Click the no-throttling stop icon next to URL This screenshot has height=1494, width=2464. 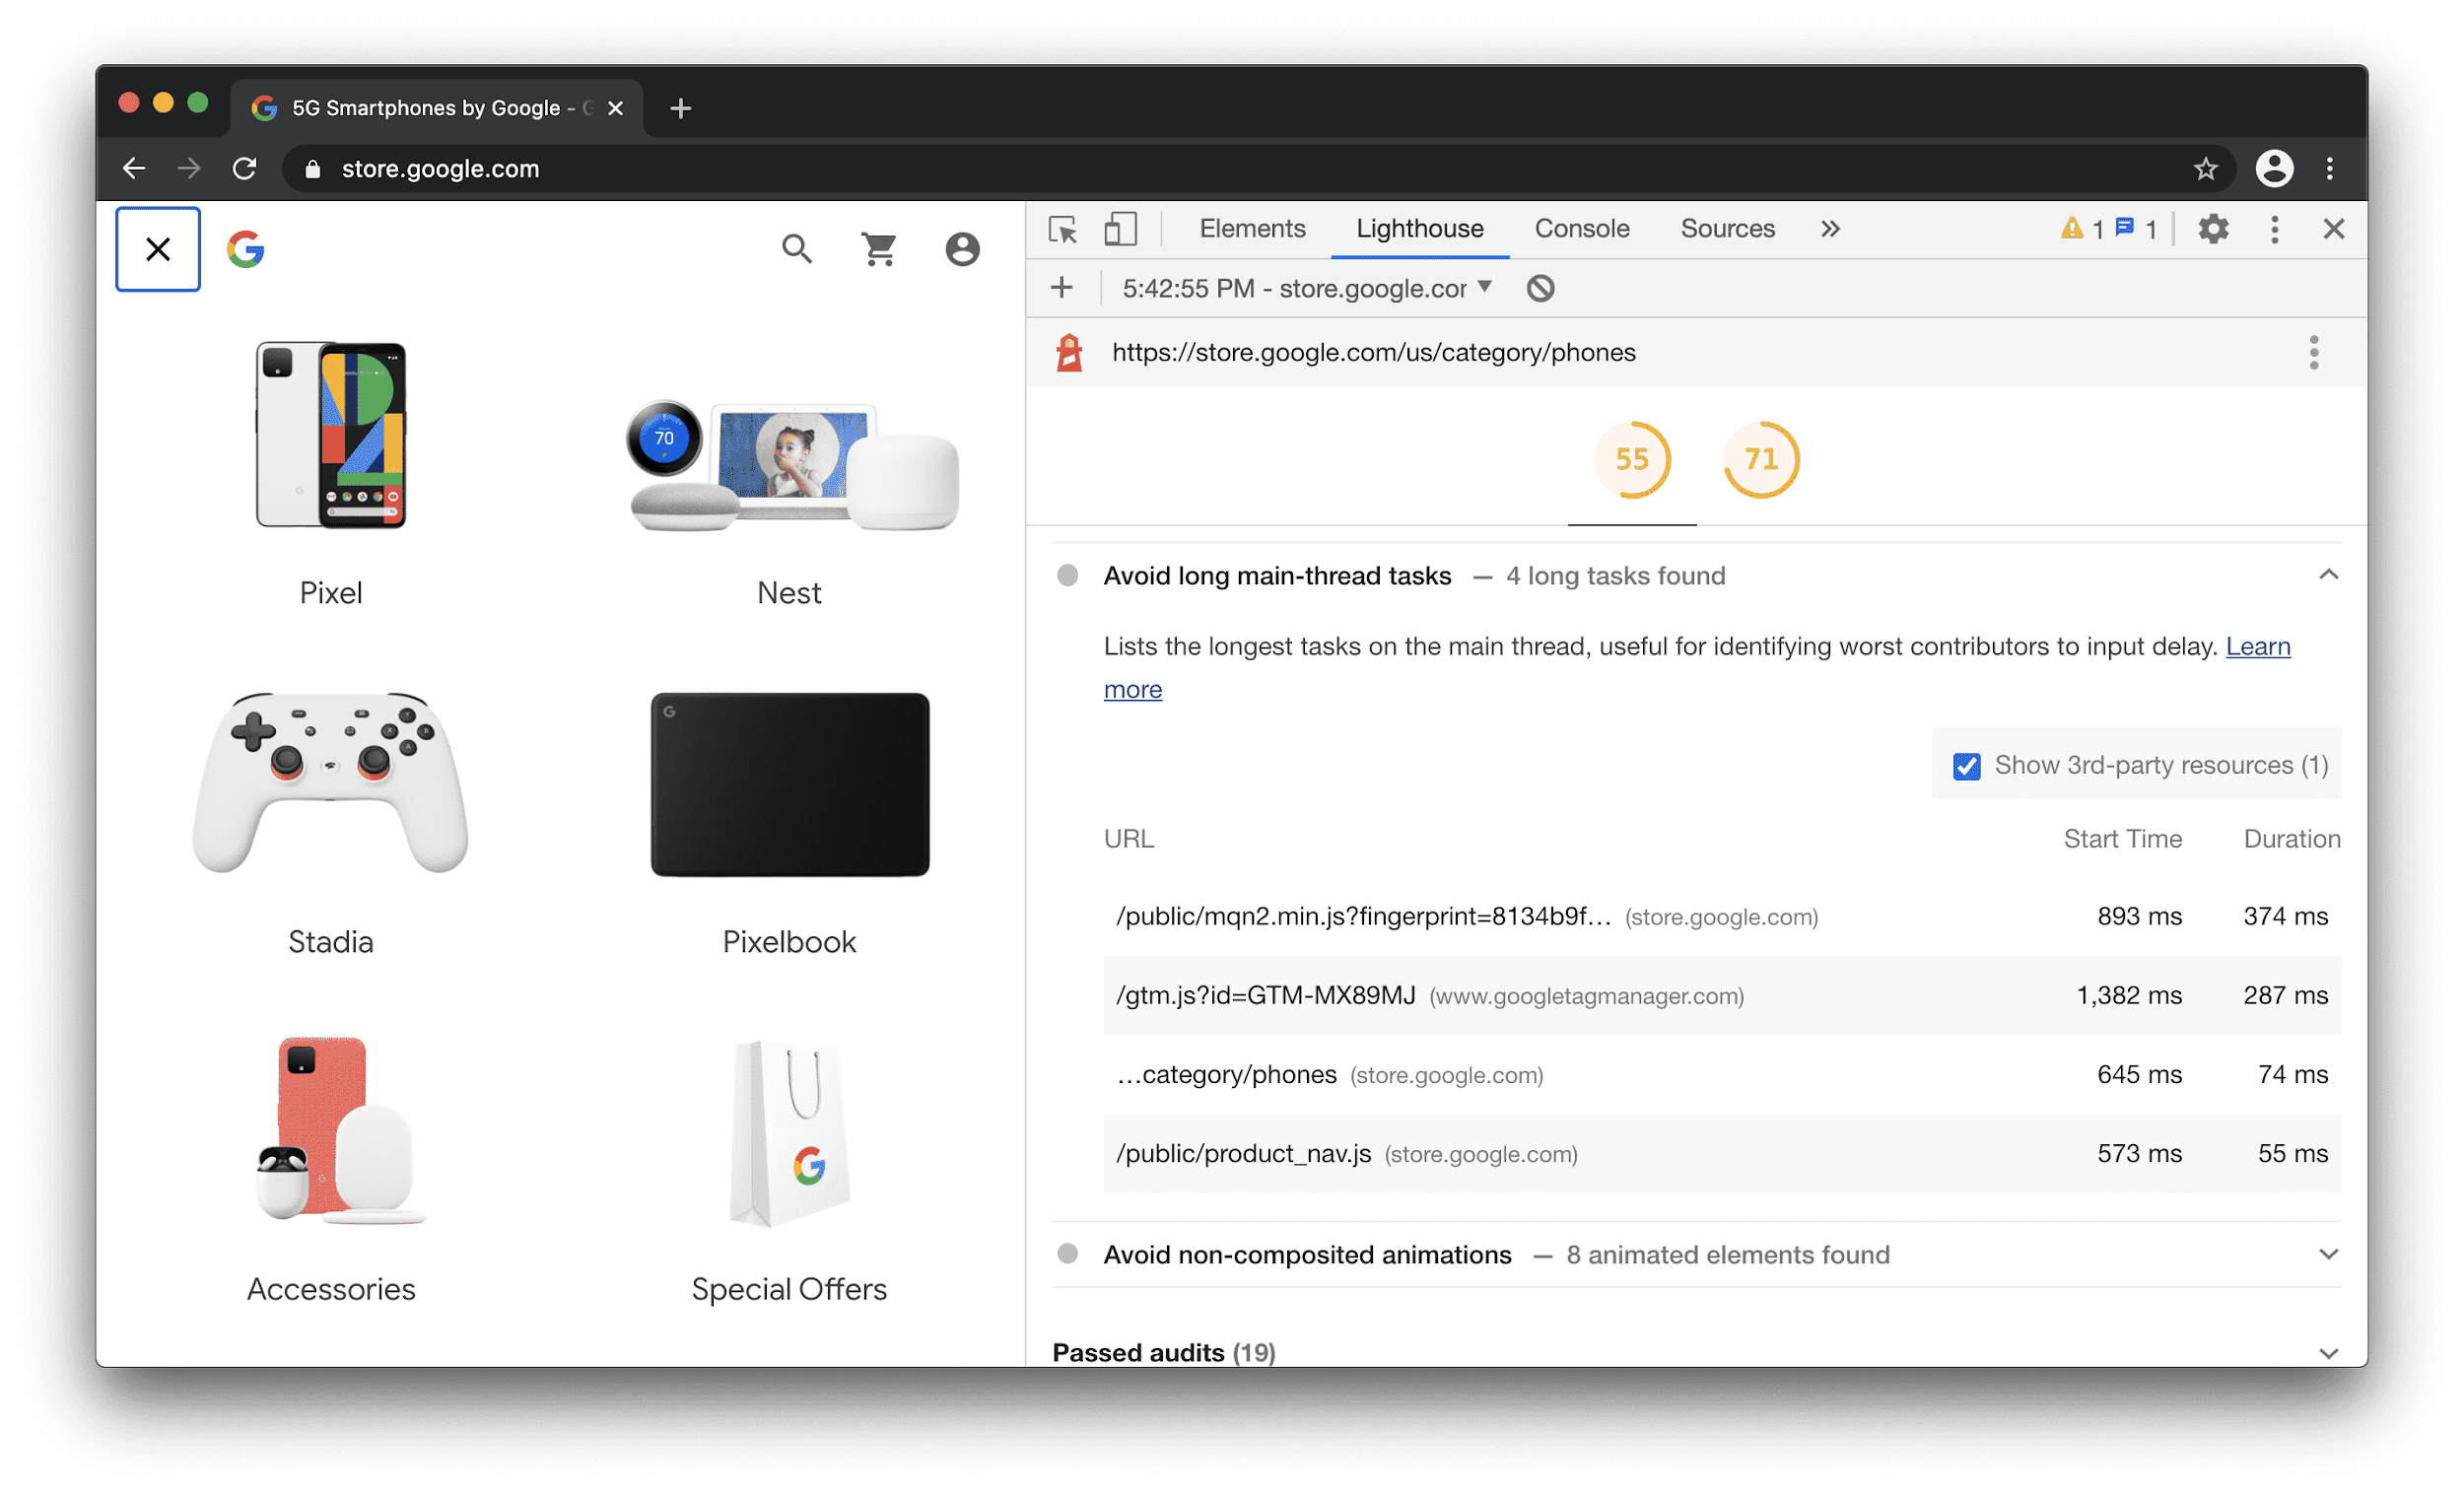coord(1541,289)
